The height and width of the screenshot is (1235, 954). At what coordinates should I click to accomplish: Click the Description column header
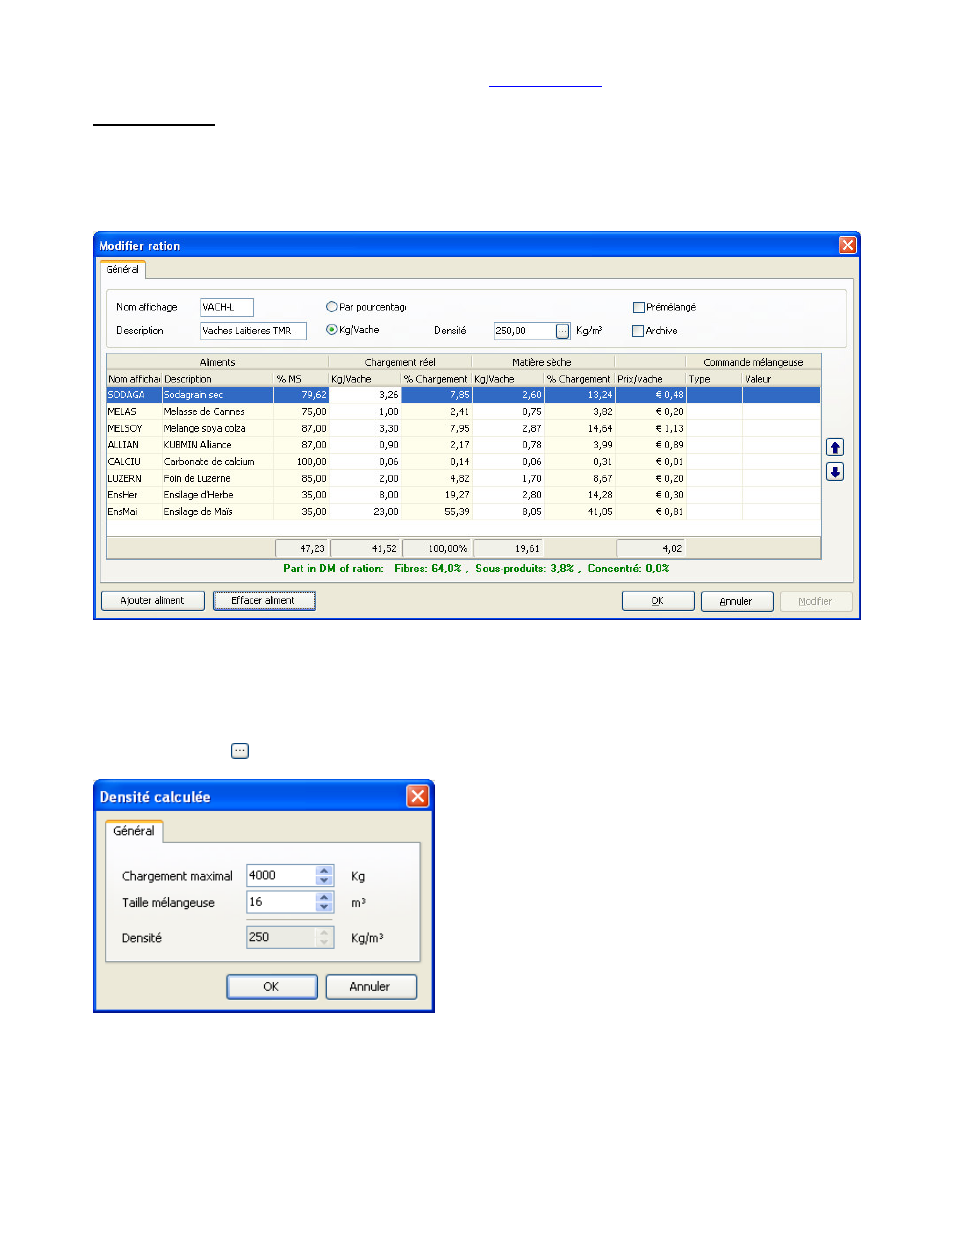point(218,379)
